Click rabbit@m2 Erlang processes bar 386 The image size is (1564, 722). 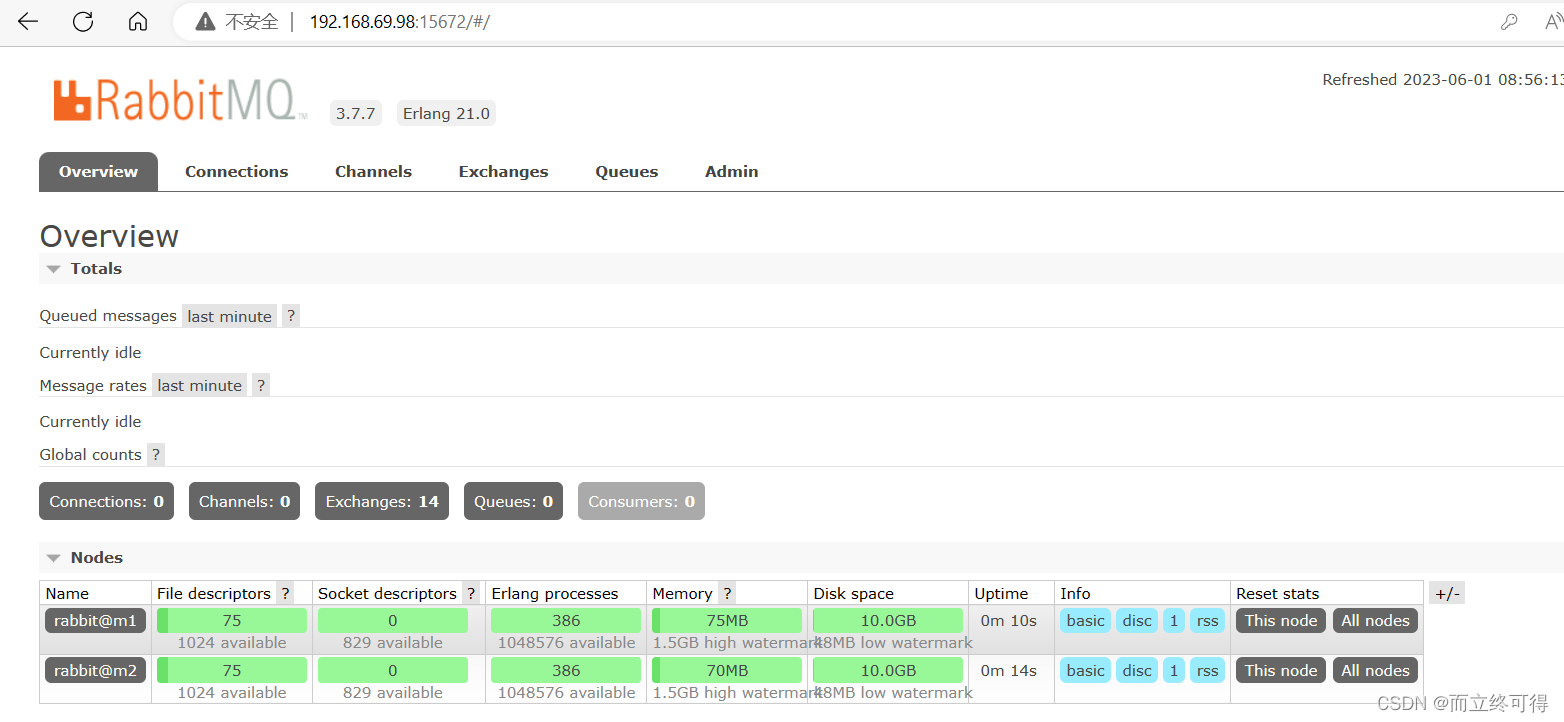566,670
